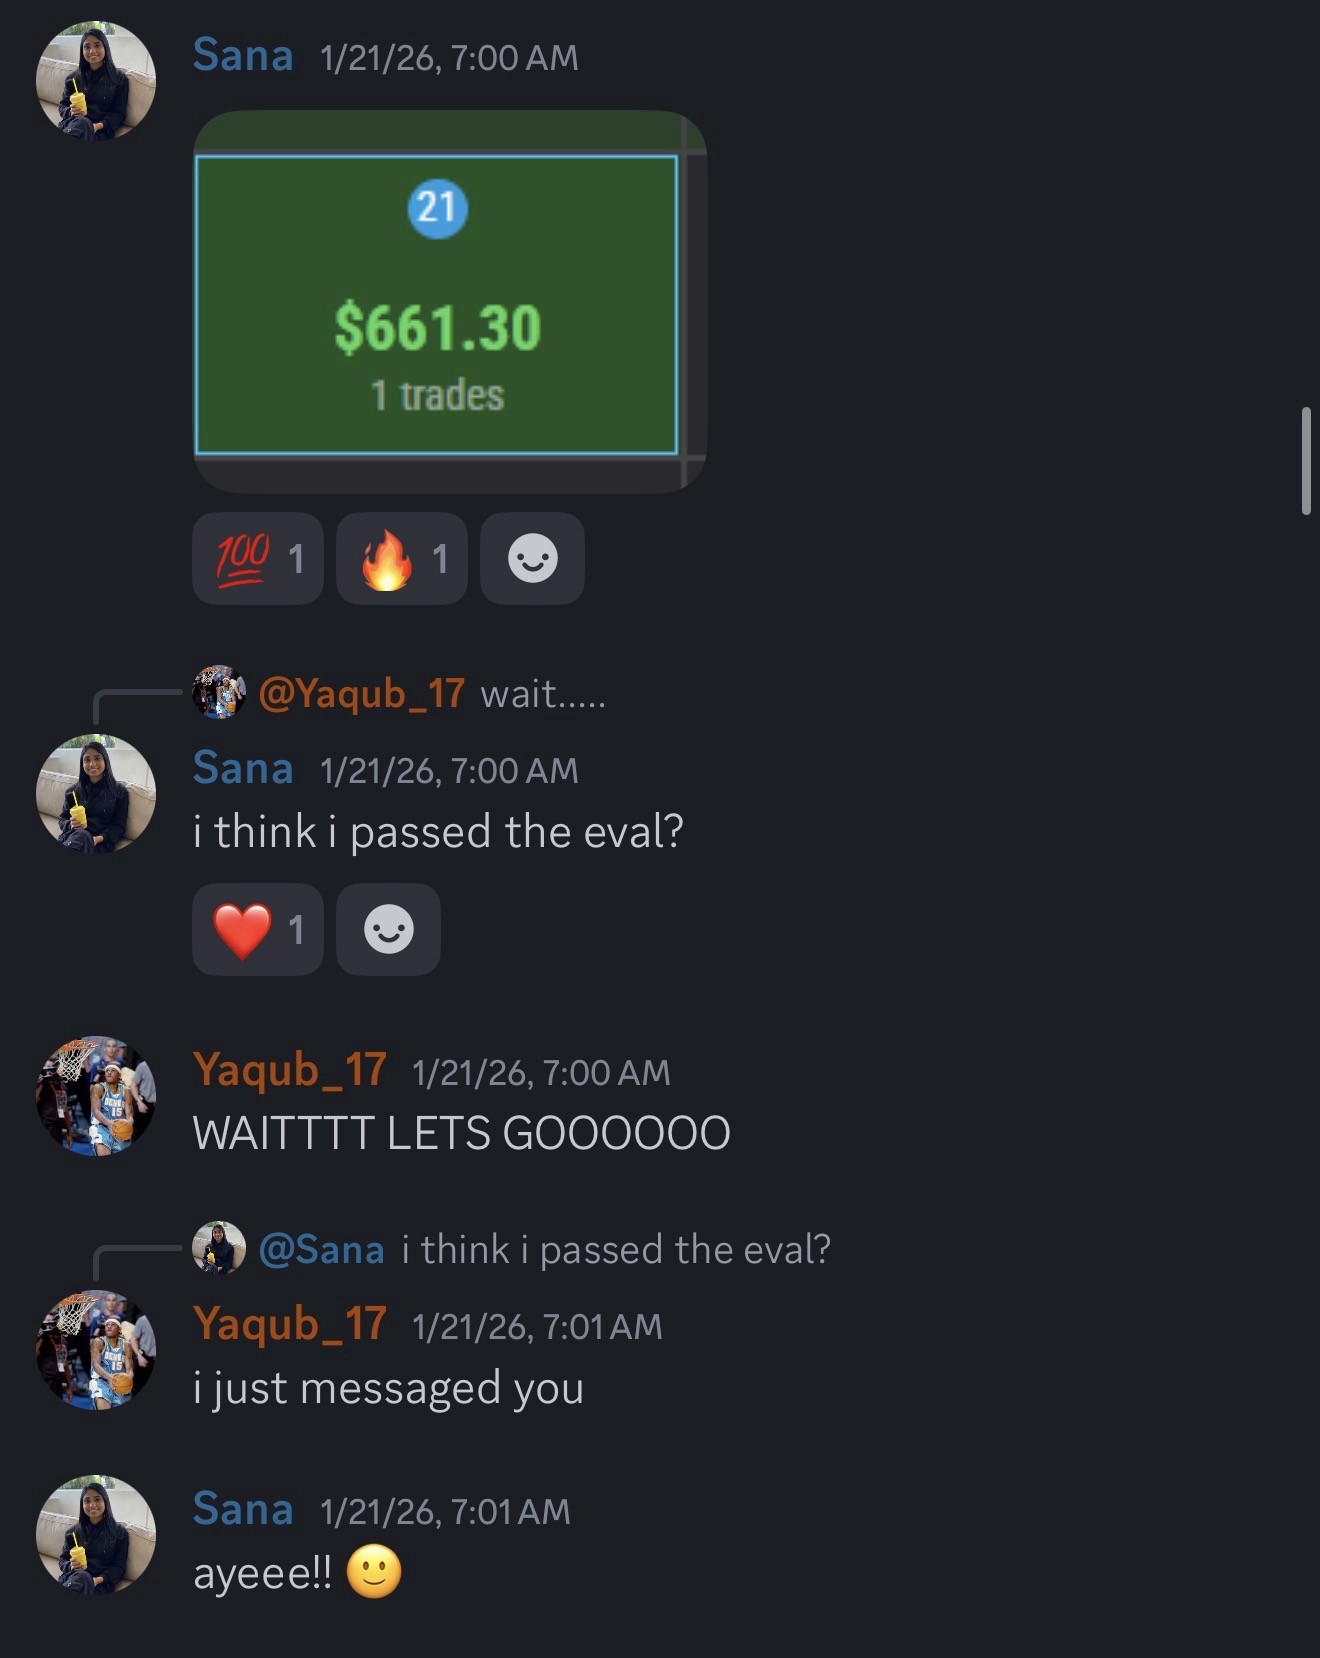
Task: Click the smiley emoji in 'ayeee!!' message
Action: (374, 1572)
